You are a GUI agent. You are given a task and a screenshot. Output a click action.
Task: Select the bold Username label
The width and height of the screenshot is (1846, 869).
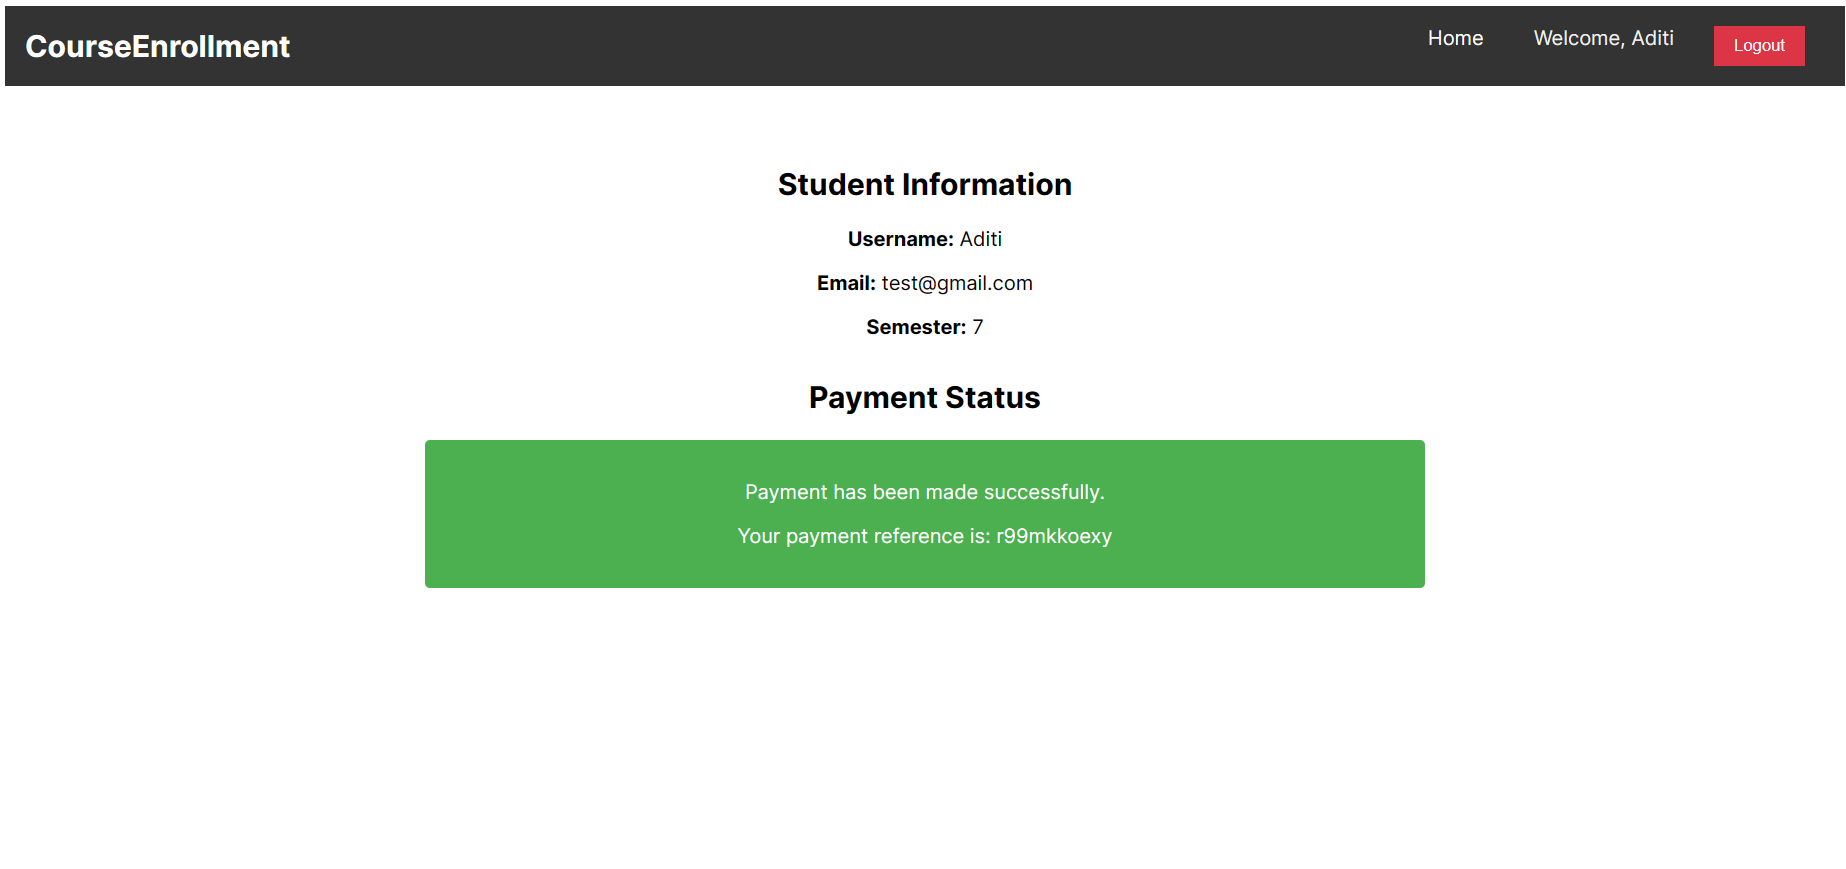tap(900, 239)
